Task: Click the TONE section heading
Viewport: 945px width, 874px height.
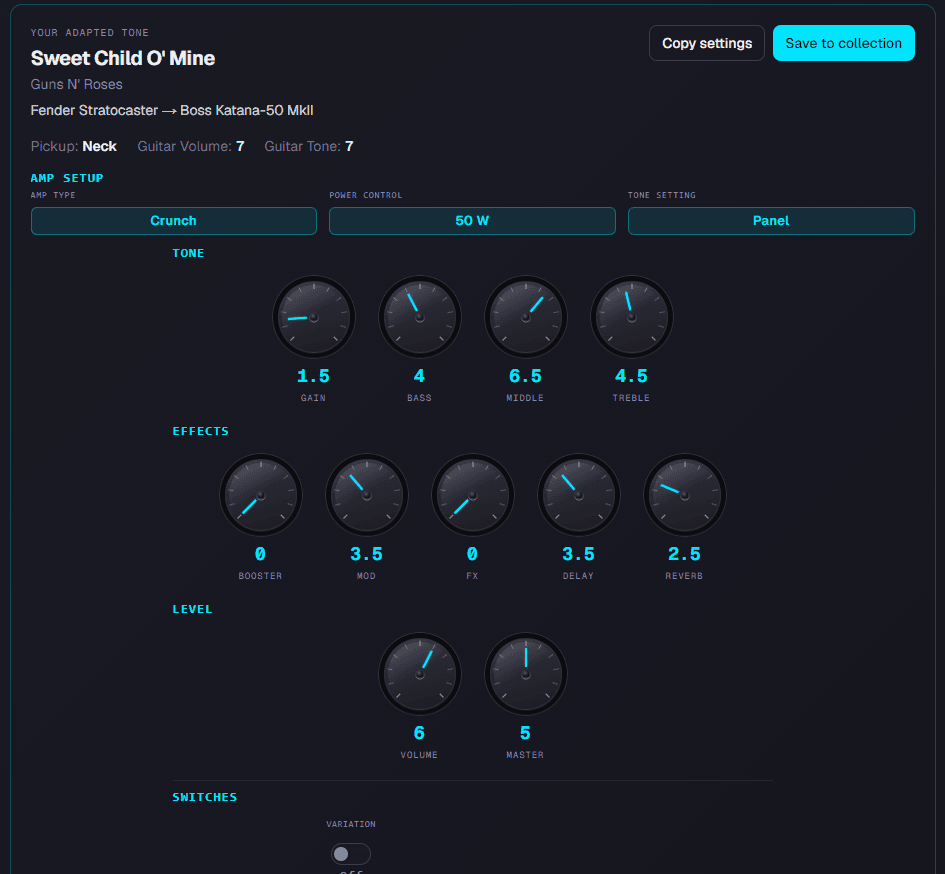Action: pos(188,253)
